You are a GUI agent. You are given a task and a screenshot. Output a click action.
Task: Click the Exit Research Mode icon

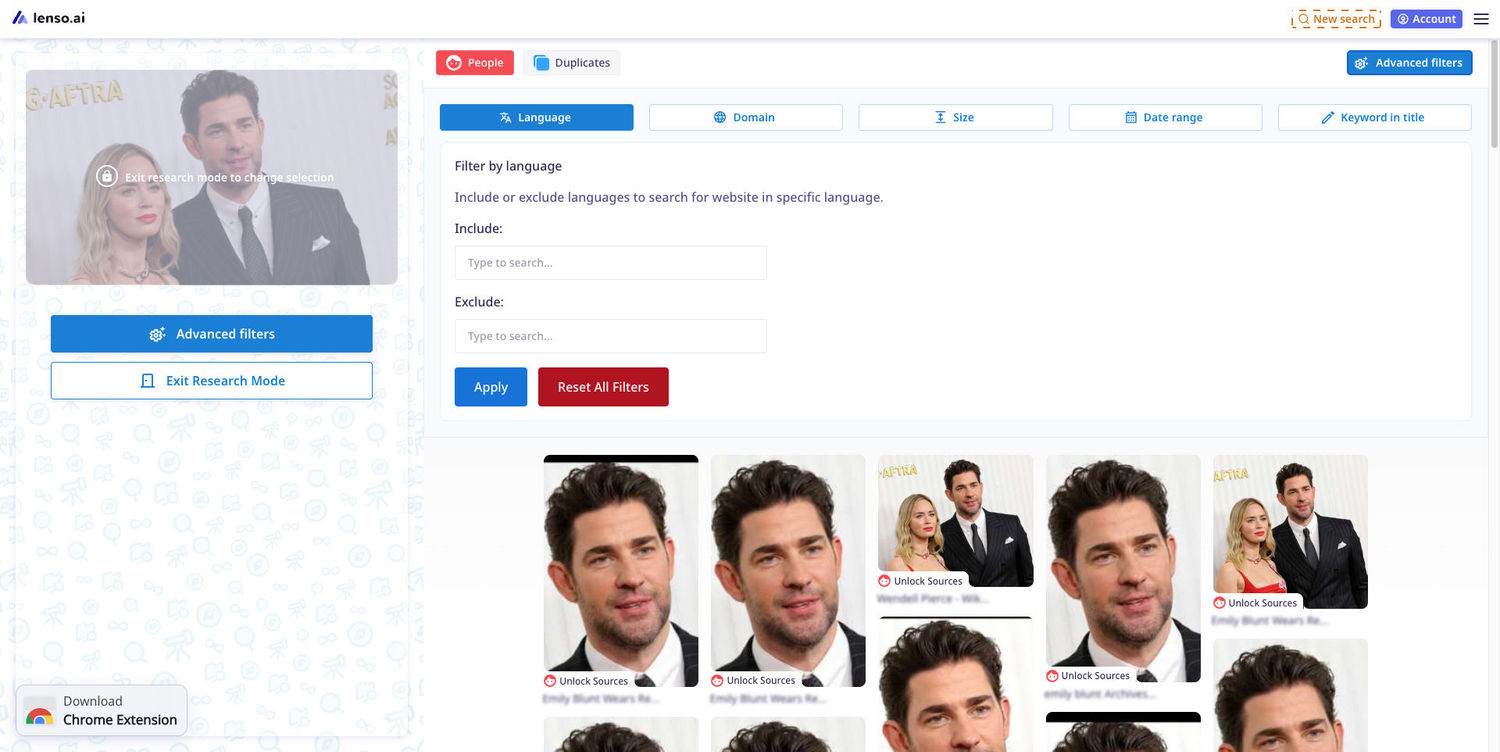point(146,380)
